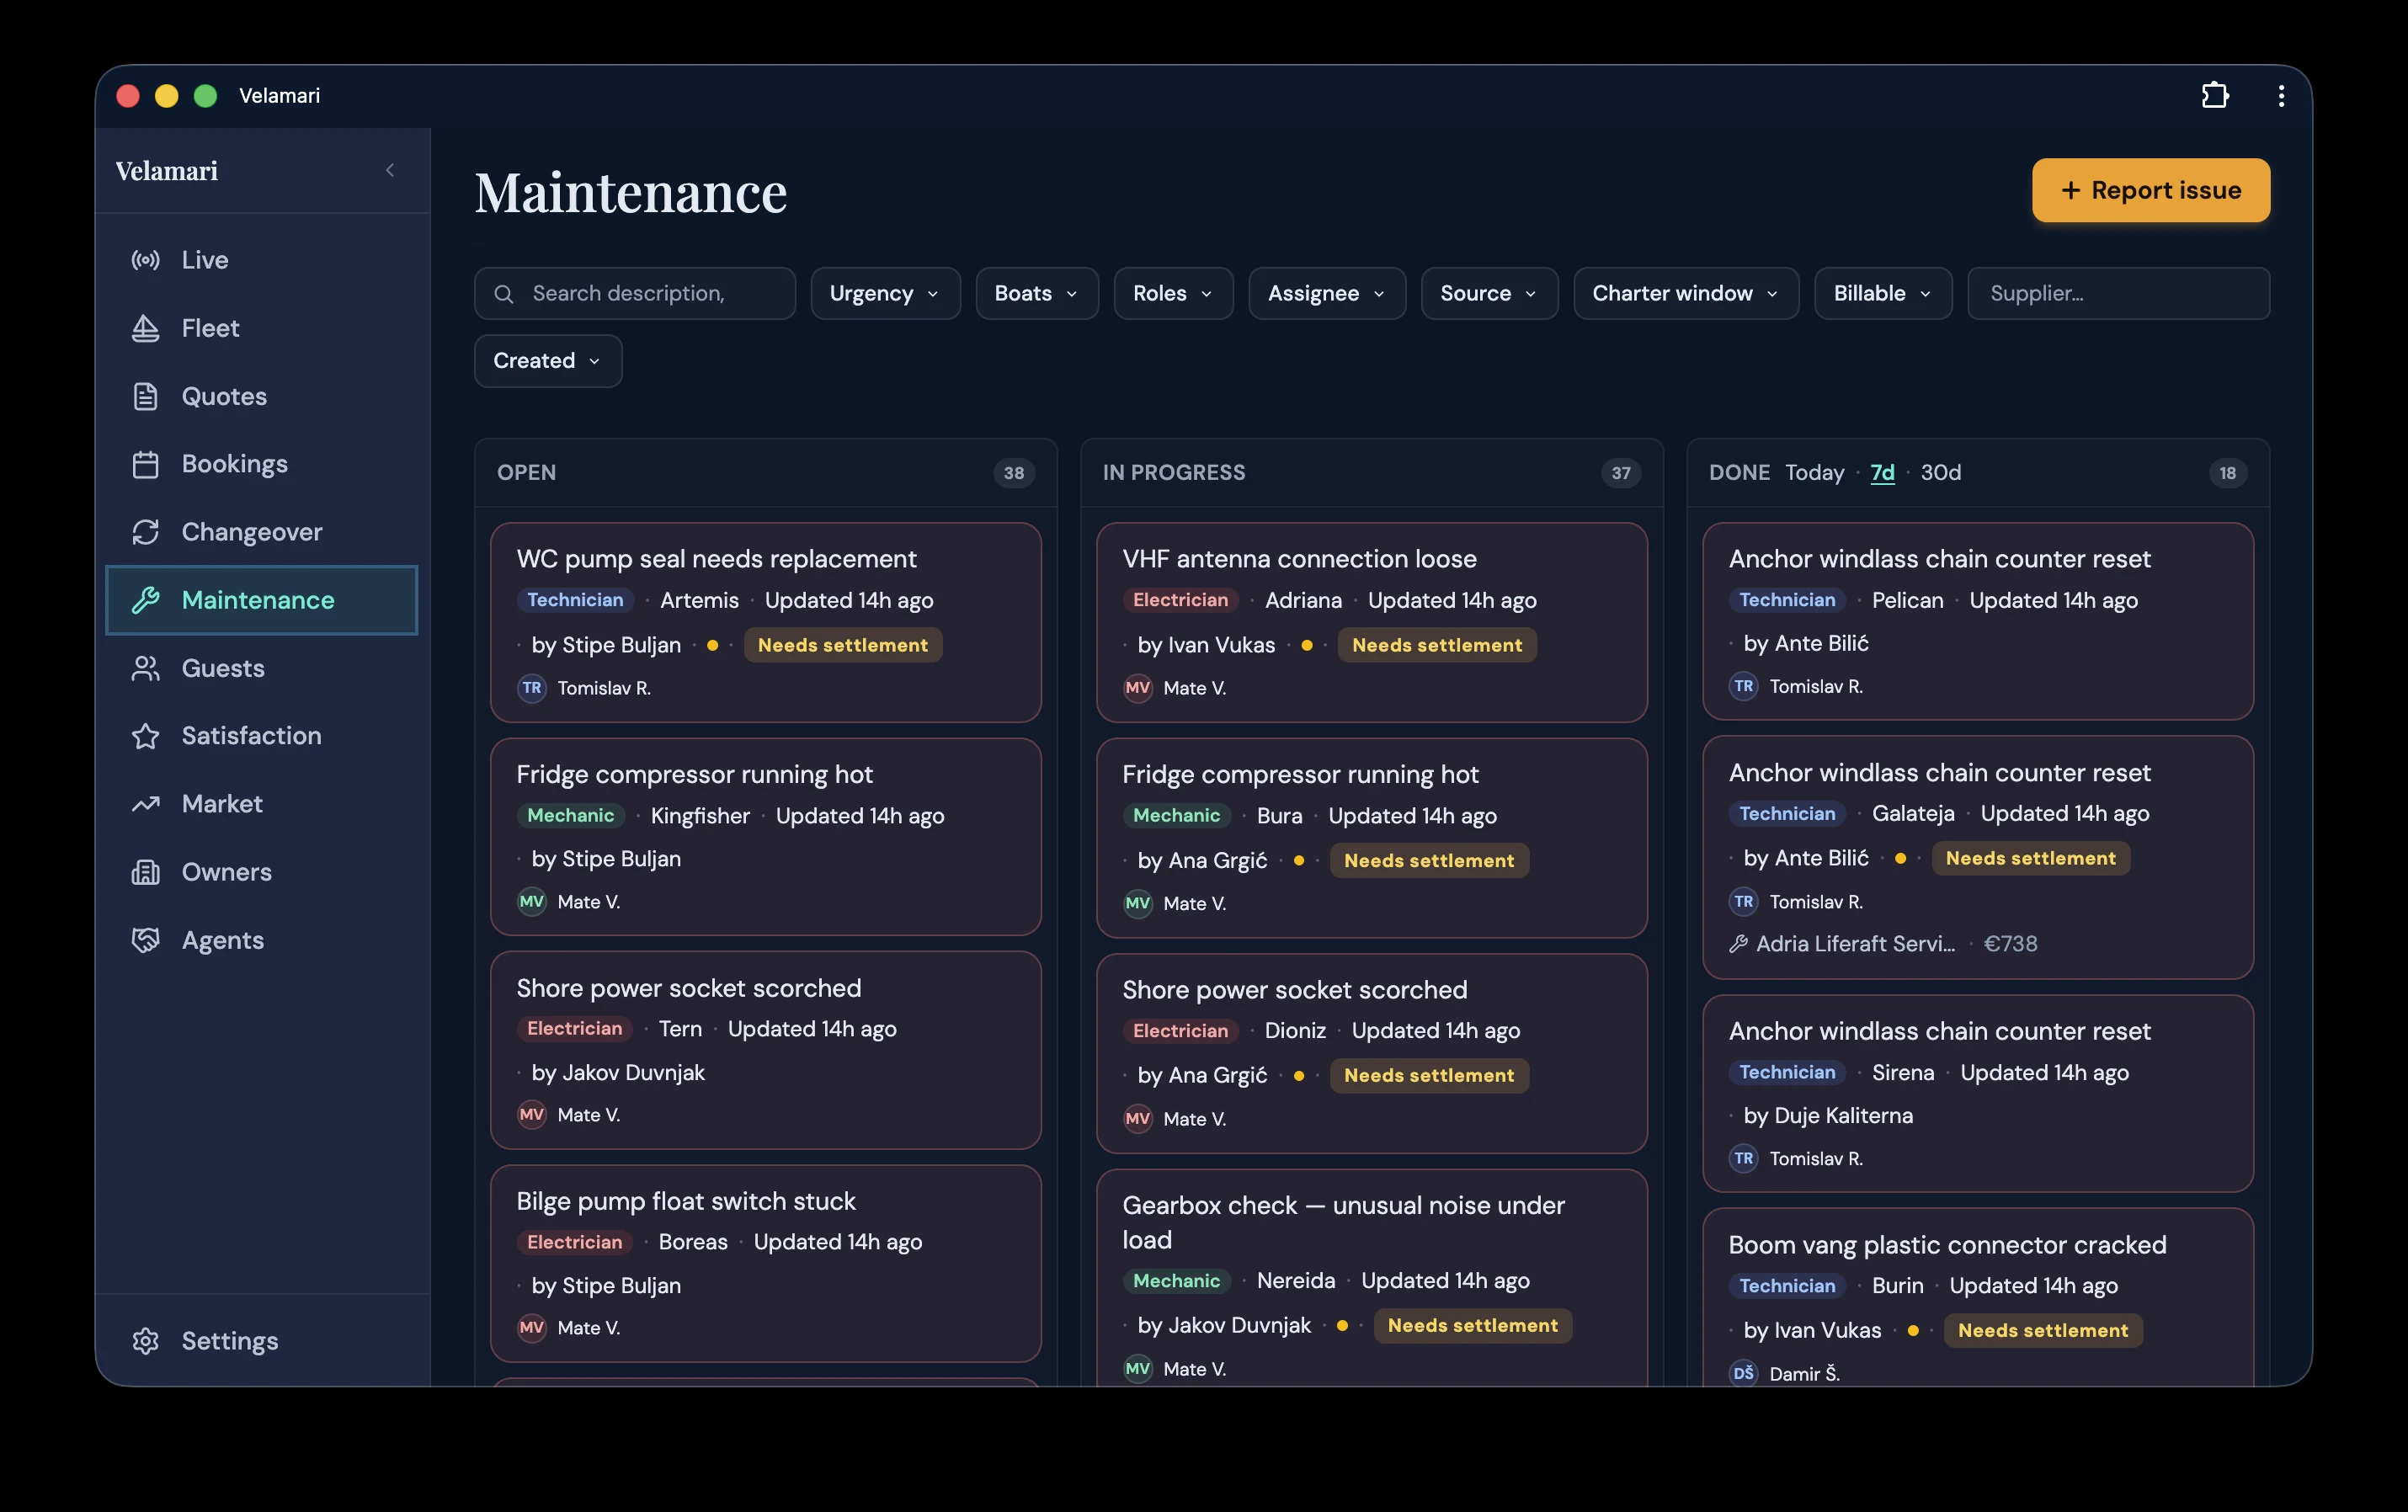Viewport: 2408px width, 1512px height.
Task: Collapse the Velamari sidebar chevron
Action: [390, 171]
